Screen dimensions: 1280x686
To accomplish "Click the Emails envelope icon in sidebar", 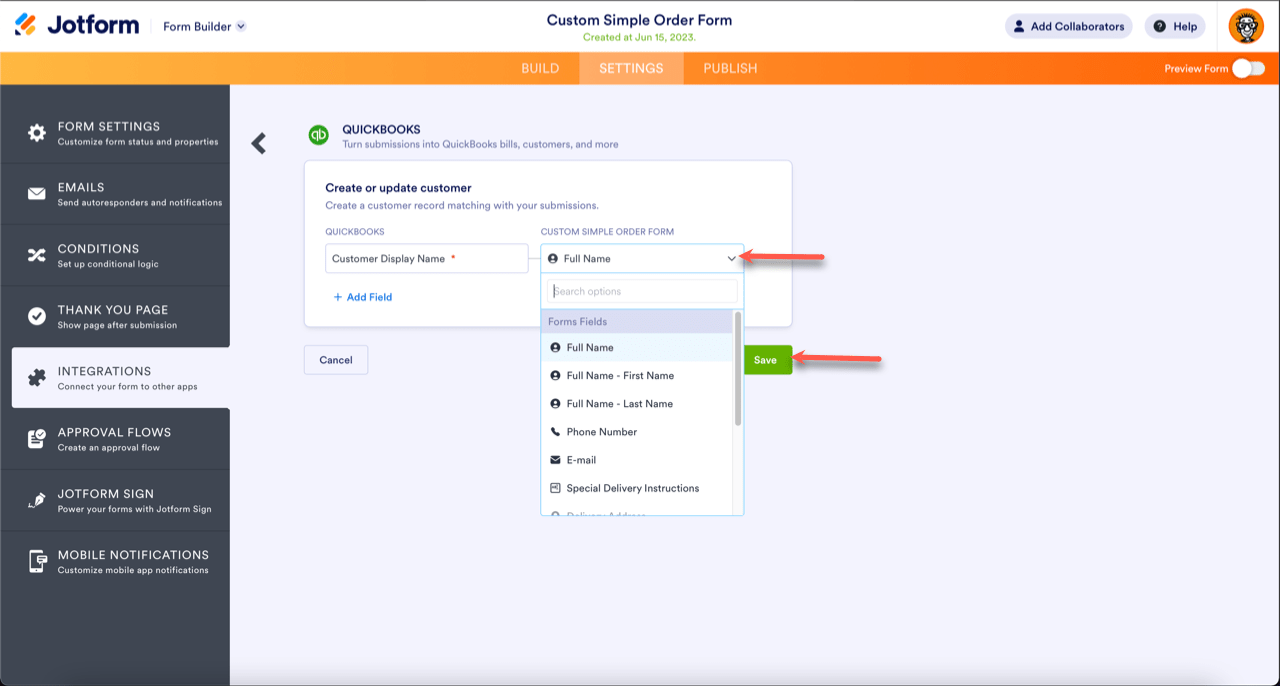I will [37, 194].
